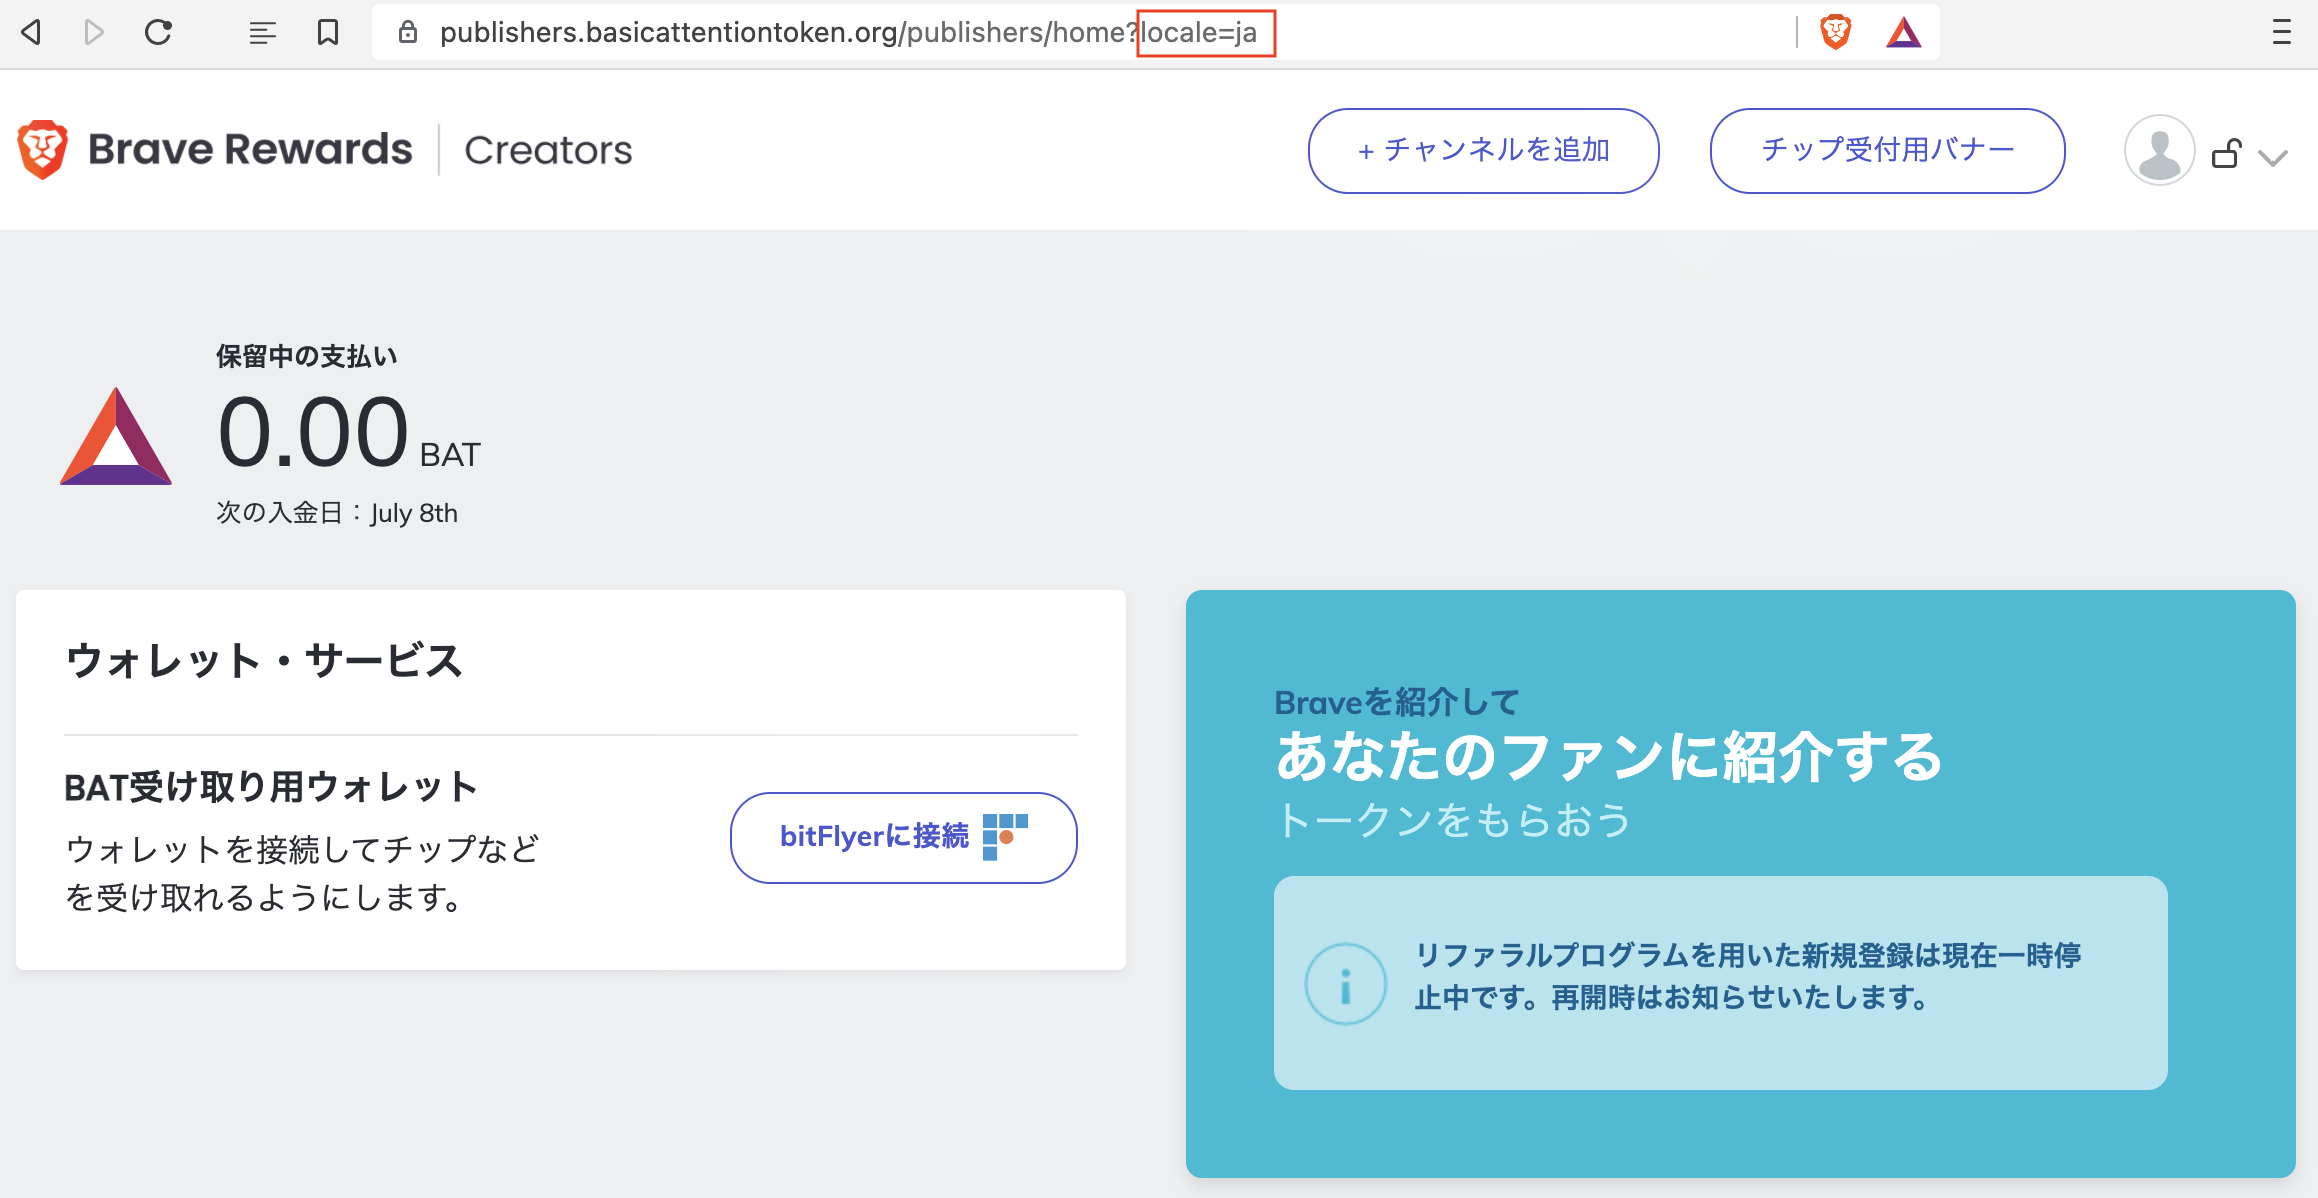Viewport: 2318px width, 1198px height.
Task: Click the browser forward arrow
Action: pyautogui.click(x=94, y=33)
